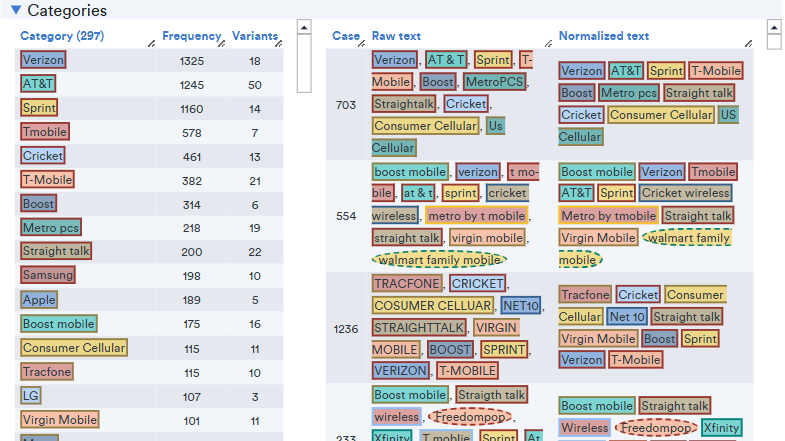This screenshot has width=785, height=441.
Task: Select case number 703 row
Action: pyautogui.click(x=346, y=105)
